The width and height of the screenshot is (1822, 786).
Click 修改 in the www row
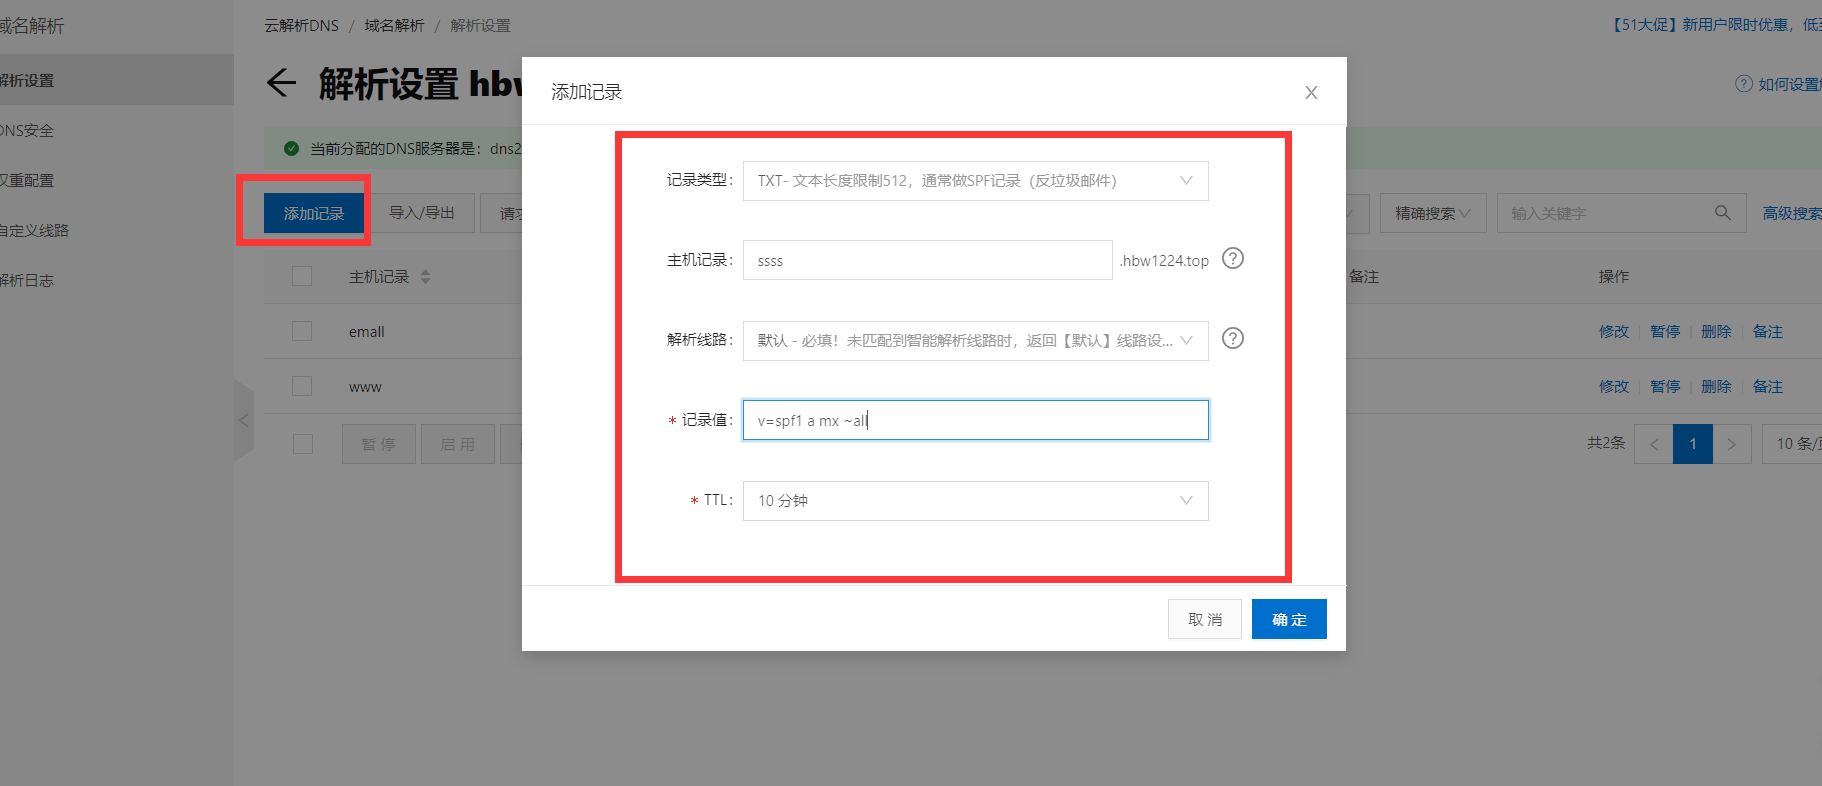pyautogui.click(x=1613, y=386)
